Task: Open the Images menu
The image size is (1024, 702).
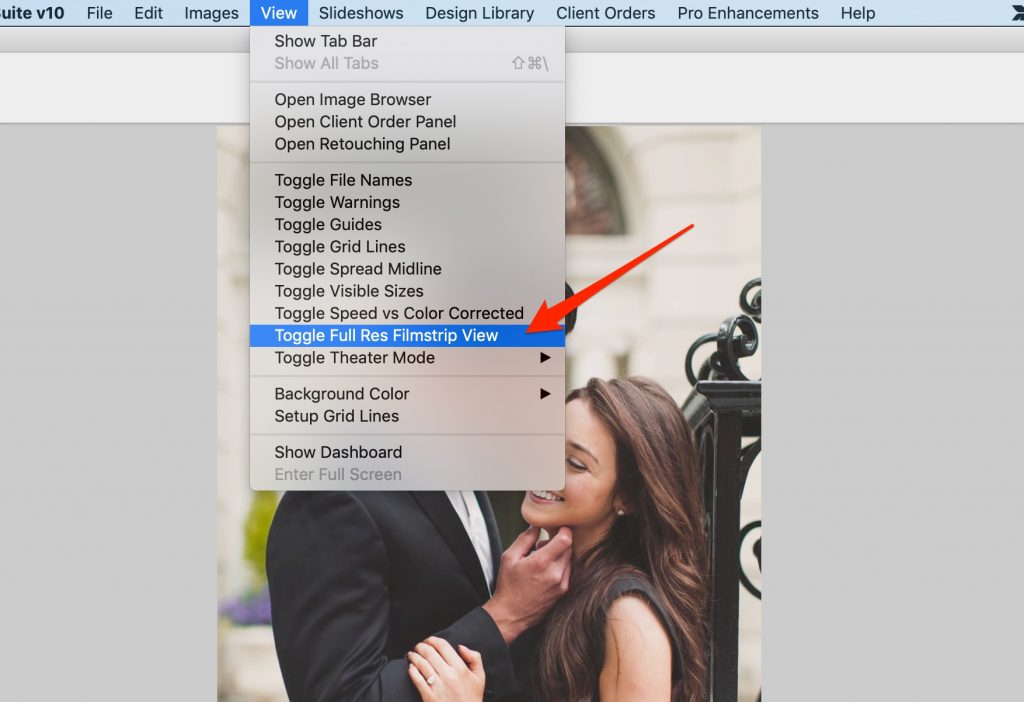Action: [211, 13]
